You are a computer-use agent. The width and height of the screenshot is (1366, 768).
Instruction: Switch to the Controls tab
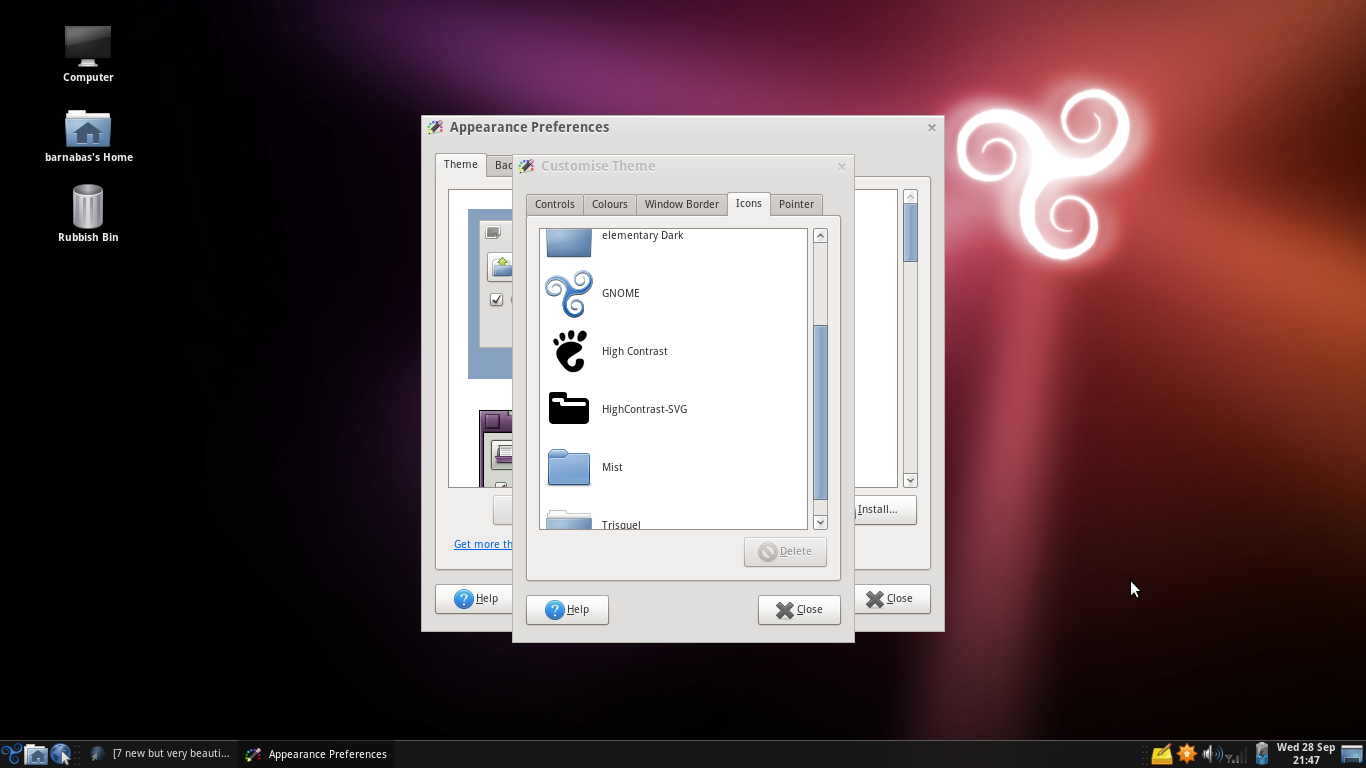click(554, 204)
